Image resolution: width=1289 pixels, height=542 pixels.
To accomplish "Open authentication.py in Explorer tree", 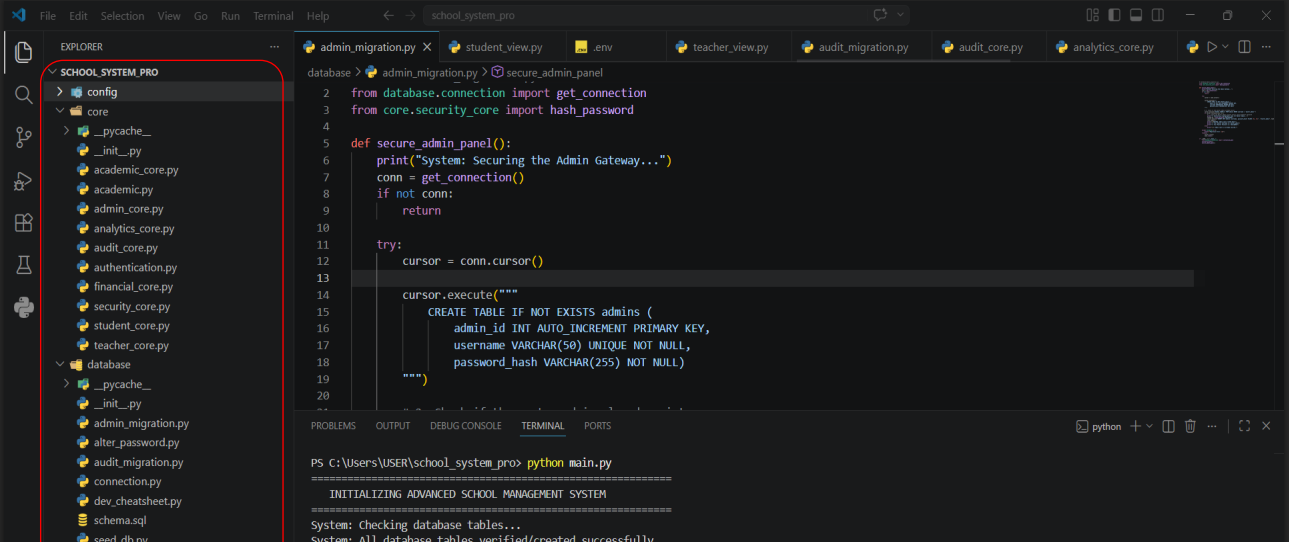I will (135, 267).
